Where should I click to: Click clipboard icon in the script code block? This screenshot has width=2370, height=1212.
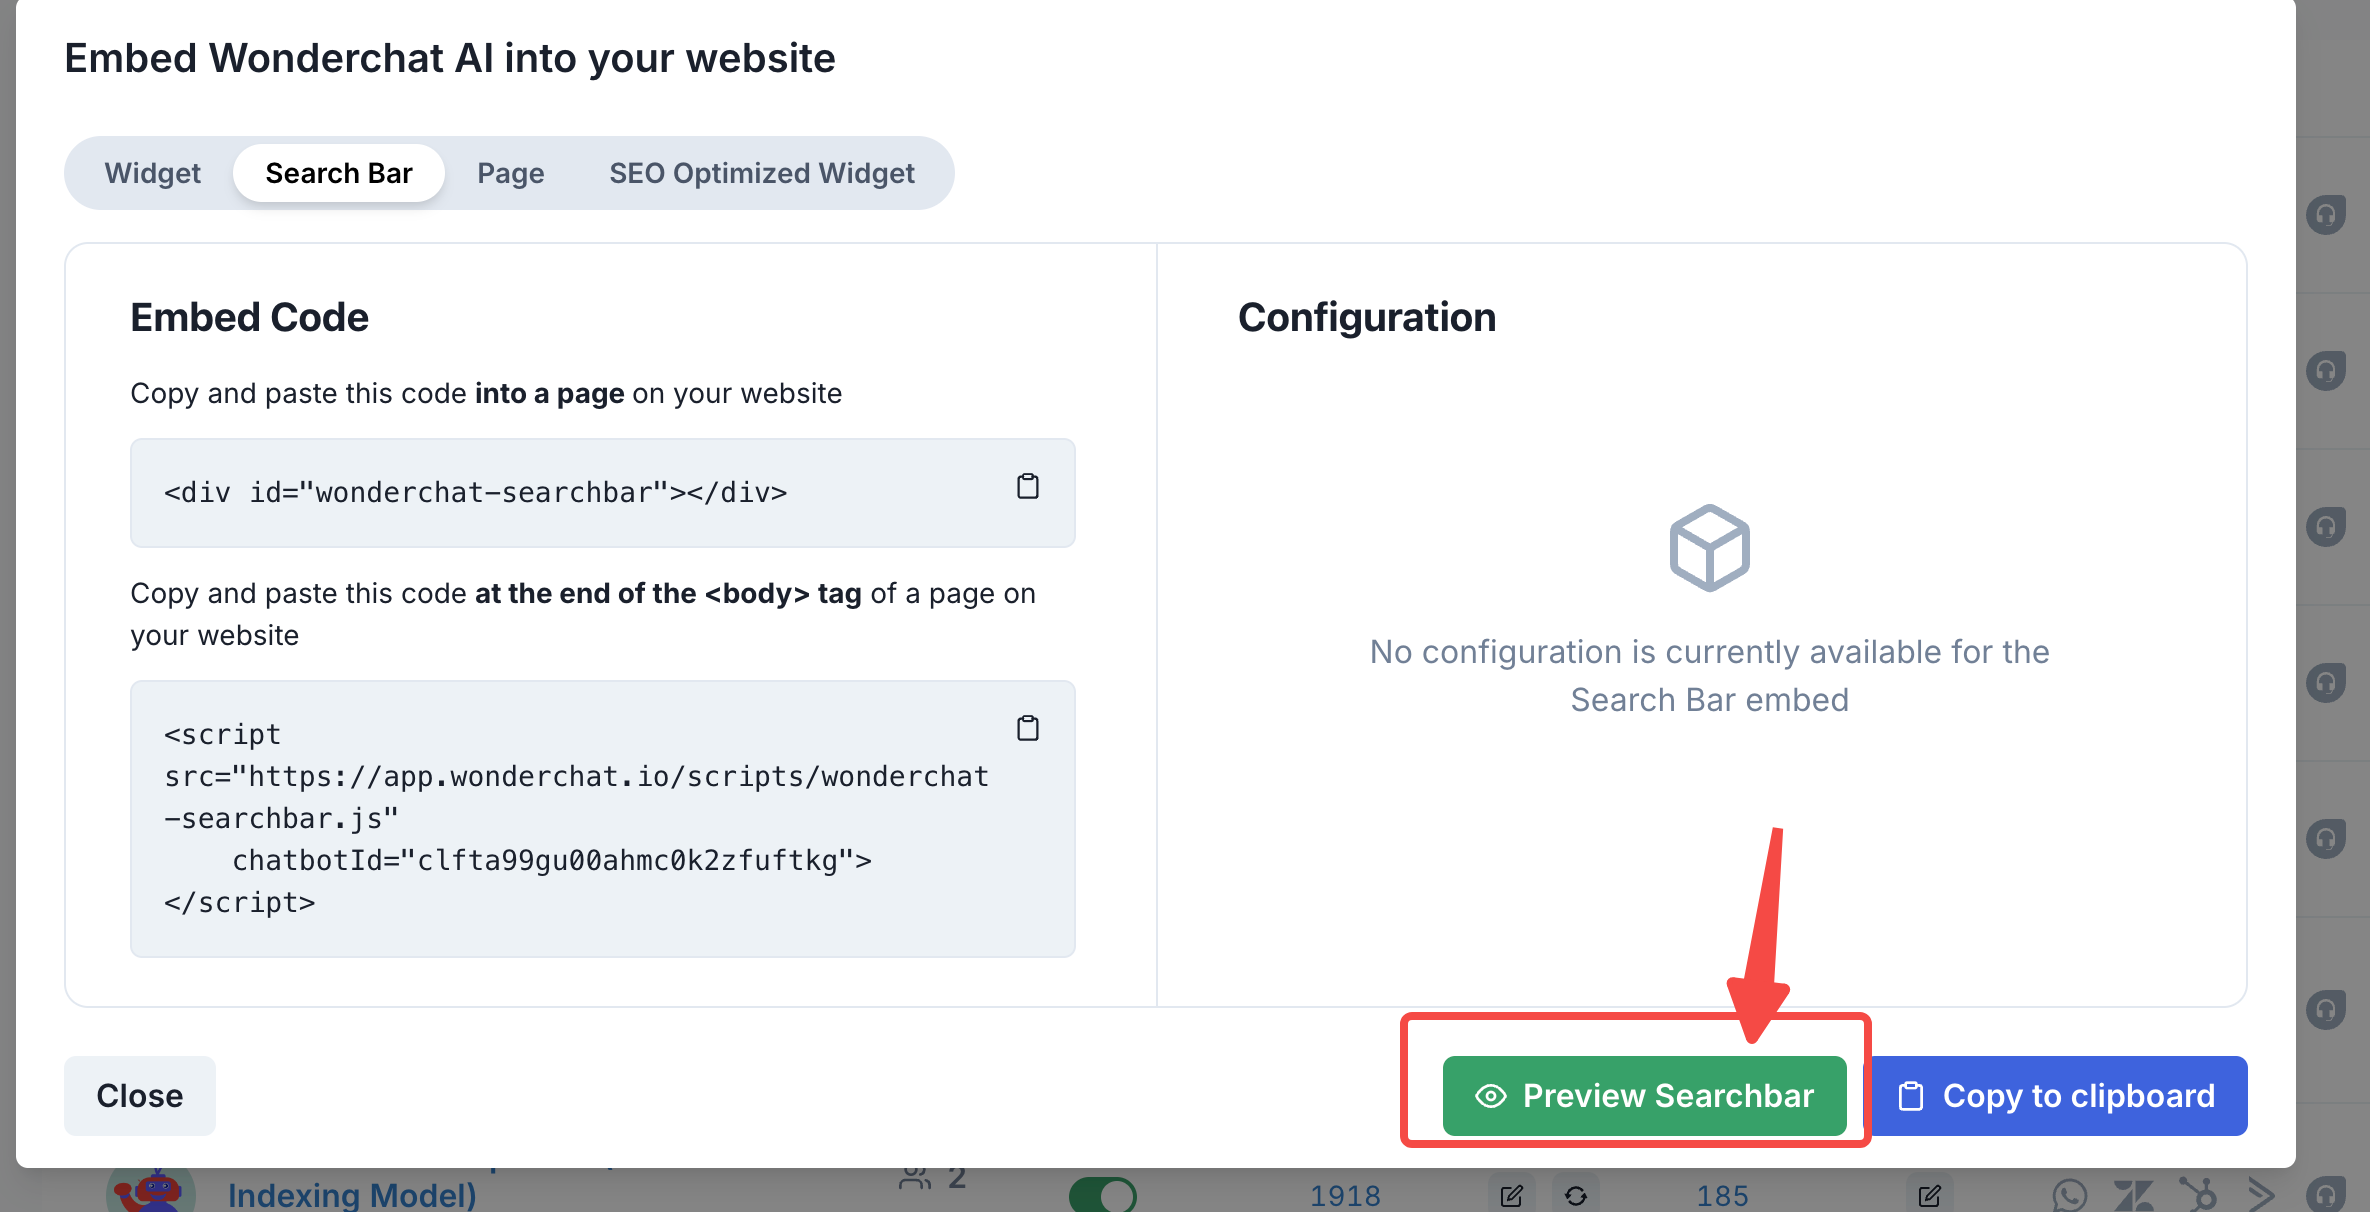1027,728
